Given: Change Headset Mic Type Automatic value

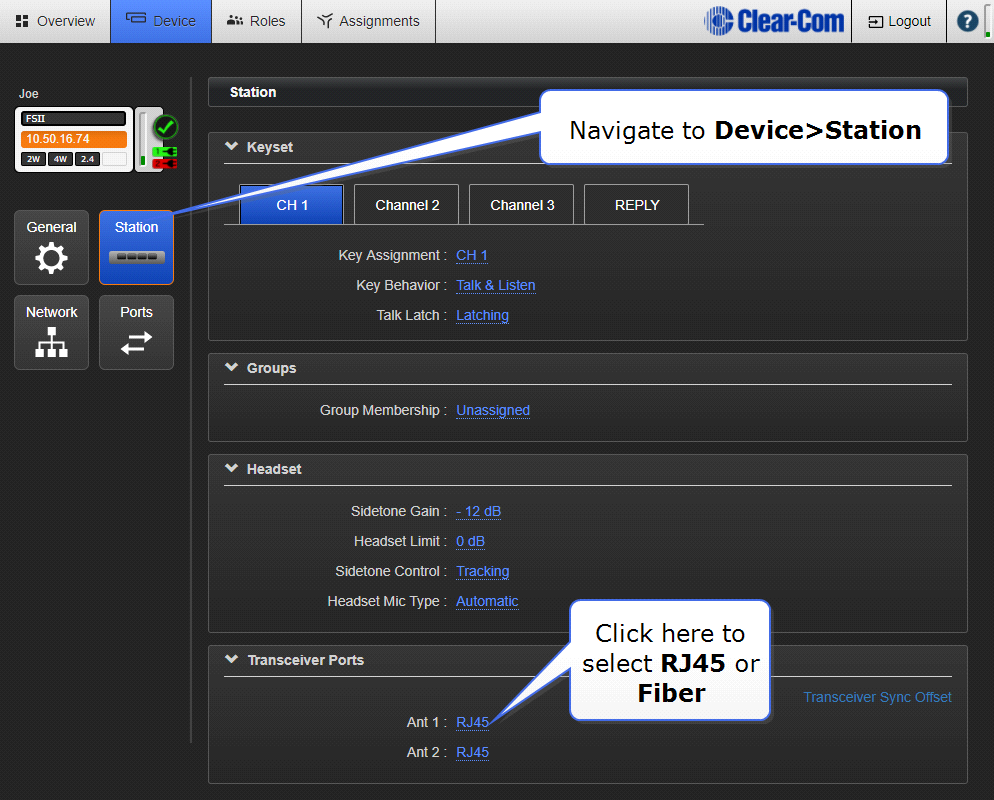Looking at the screenshot, I should coord(487,601).
